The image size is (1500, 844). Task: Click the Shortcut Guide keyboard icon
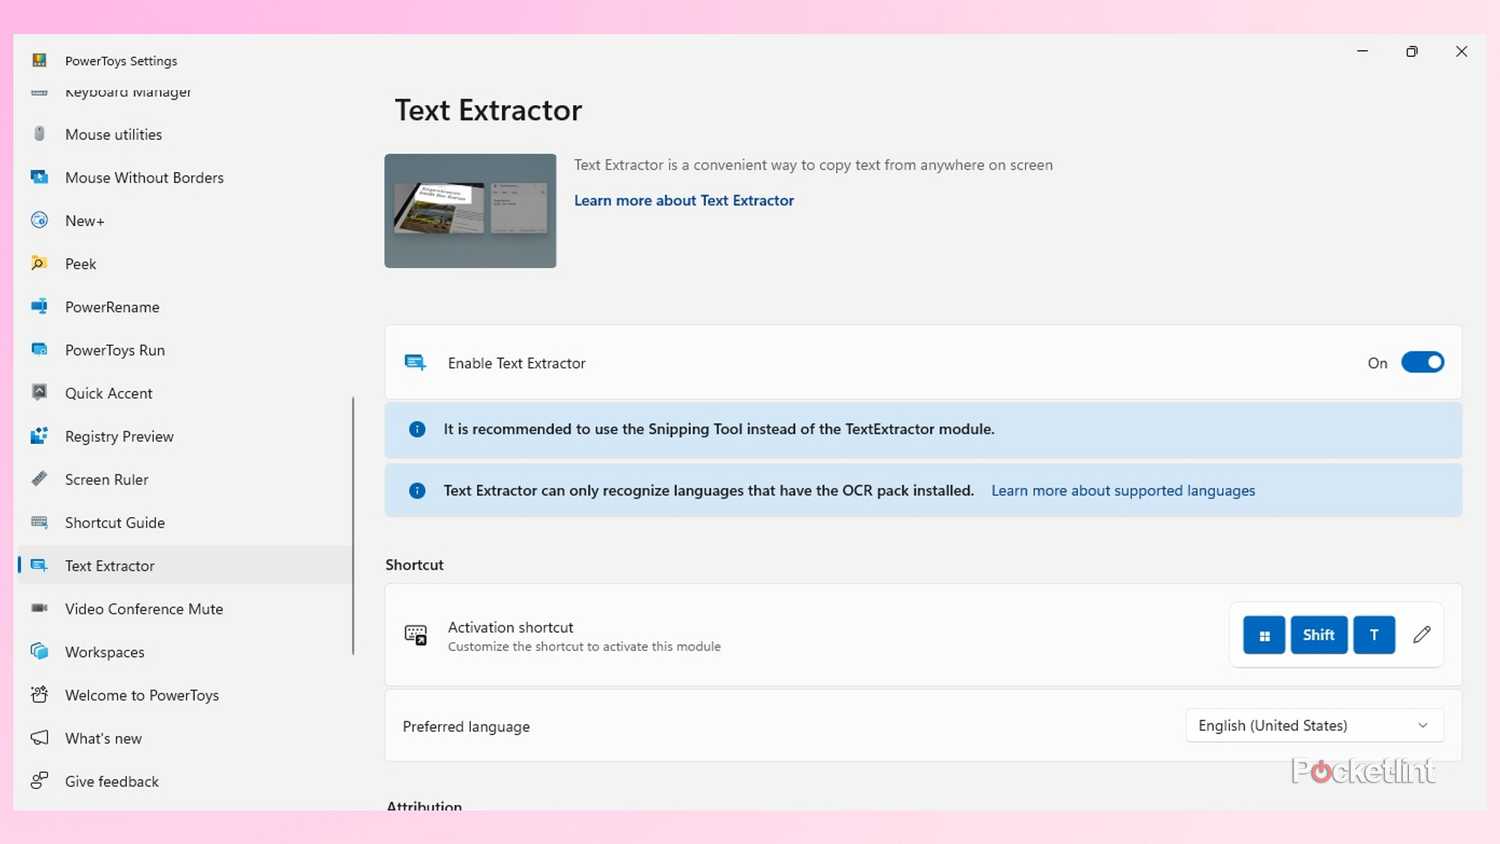click(39, 522)
